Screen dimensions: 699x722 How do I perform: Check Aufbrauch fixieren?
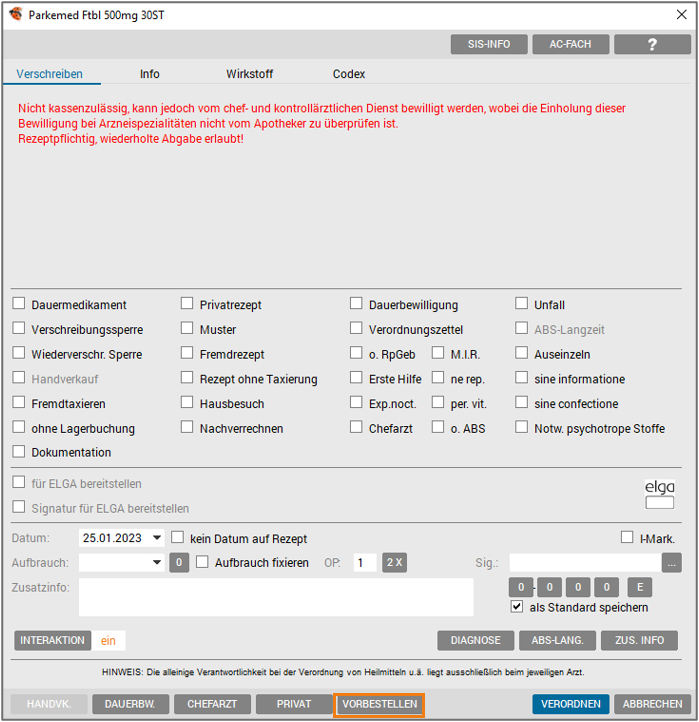coord(202,562)
